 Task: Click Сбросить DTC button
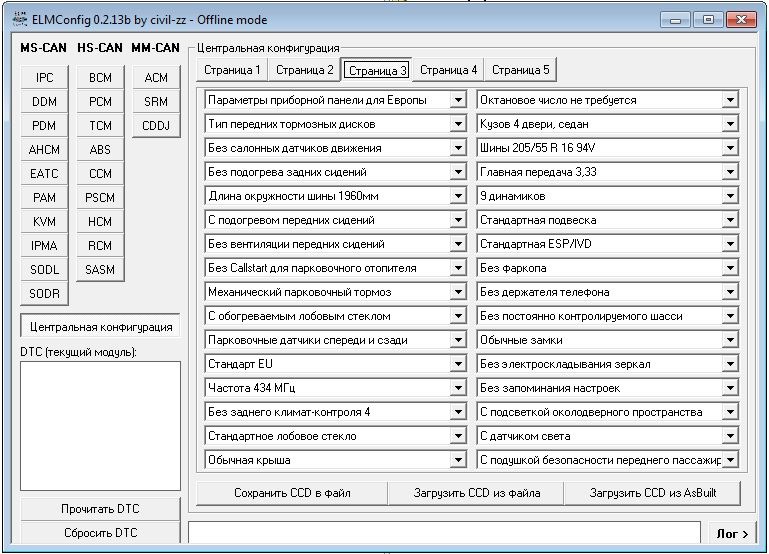pyautogui.click(x=101, y=532)
